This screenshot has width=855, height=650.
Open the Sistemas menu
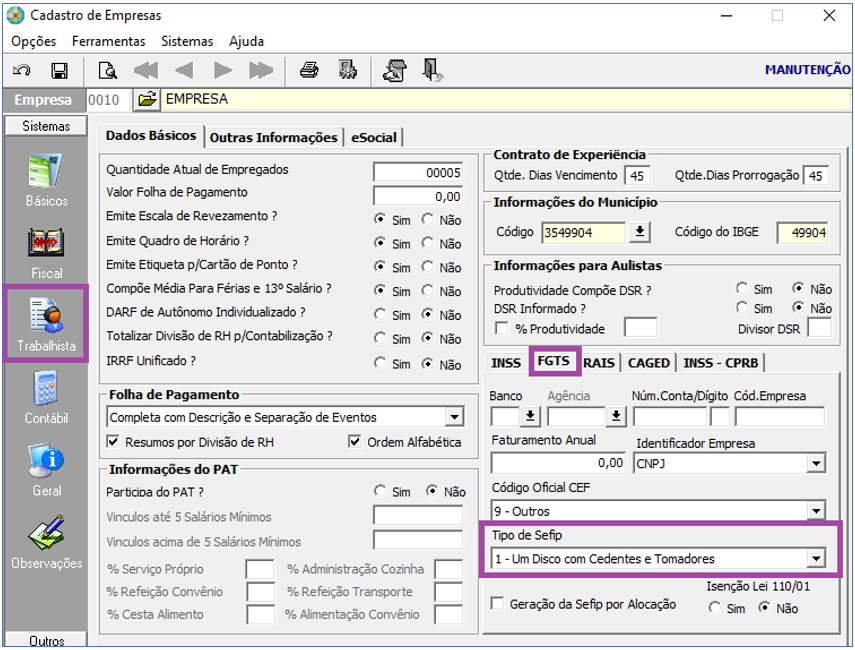(187, 41)
